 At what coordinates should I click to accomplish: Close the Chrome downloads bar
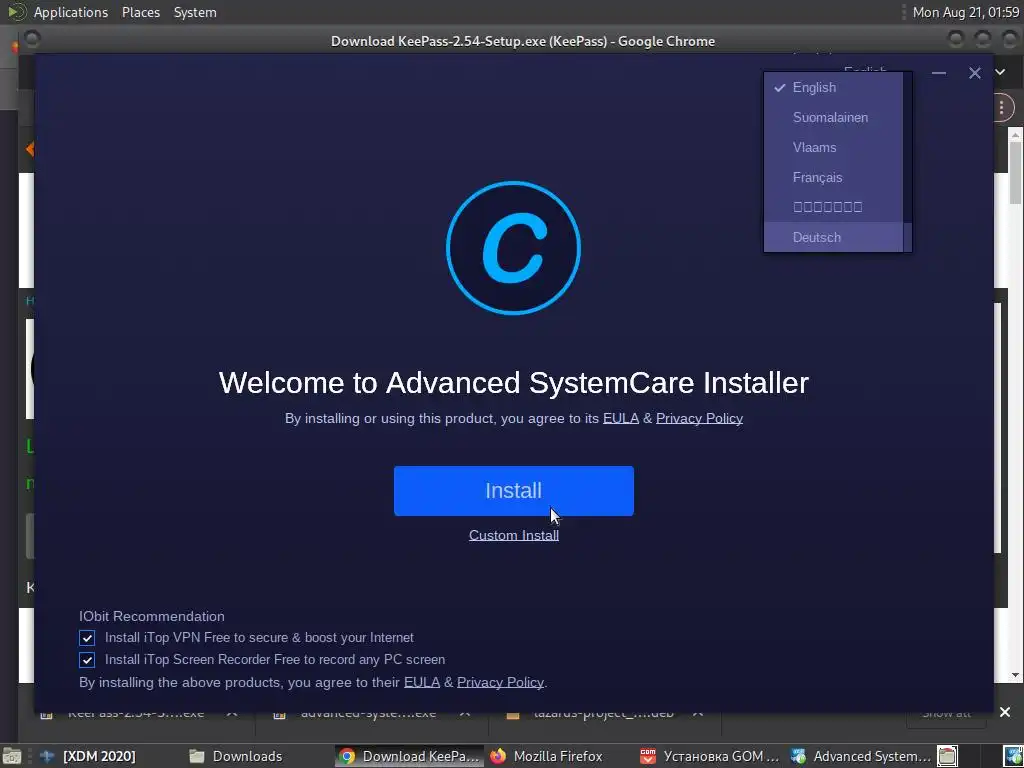(1004, 712)
